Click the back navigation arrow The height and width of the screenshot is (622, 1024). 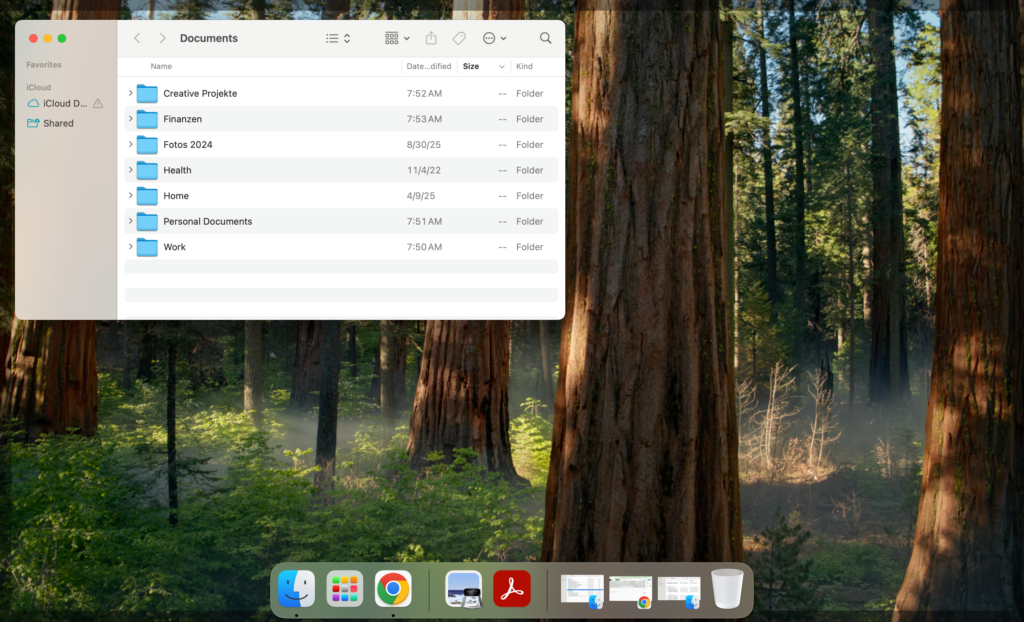click(137, 38)
